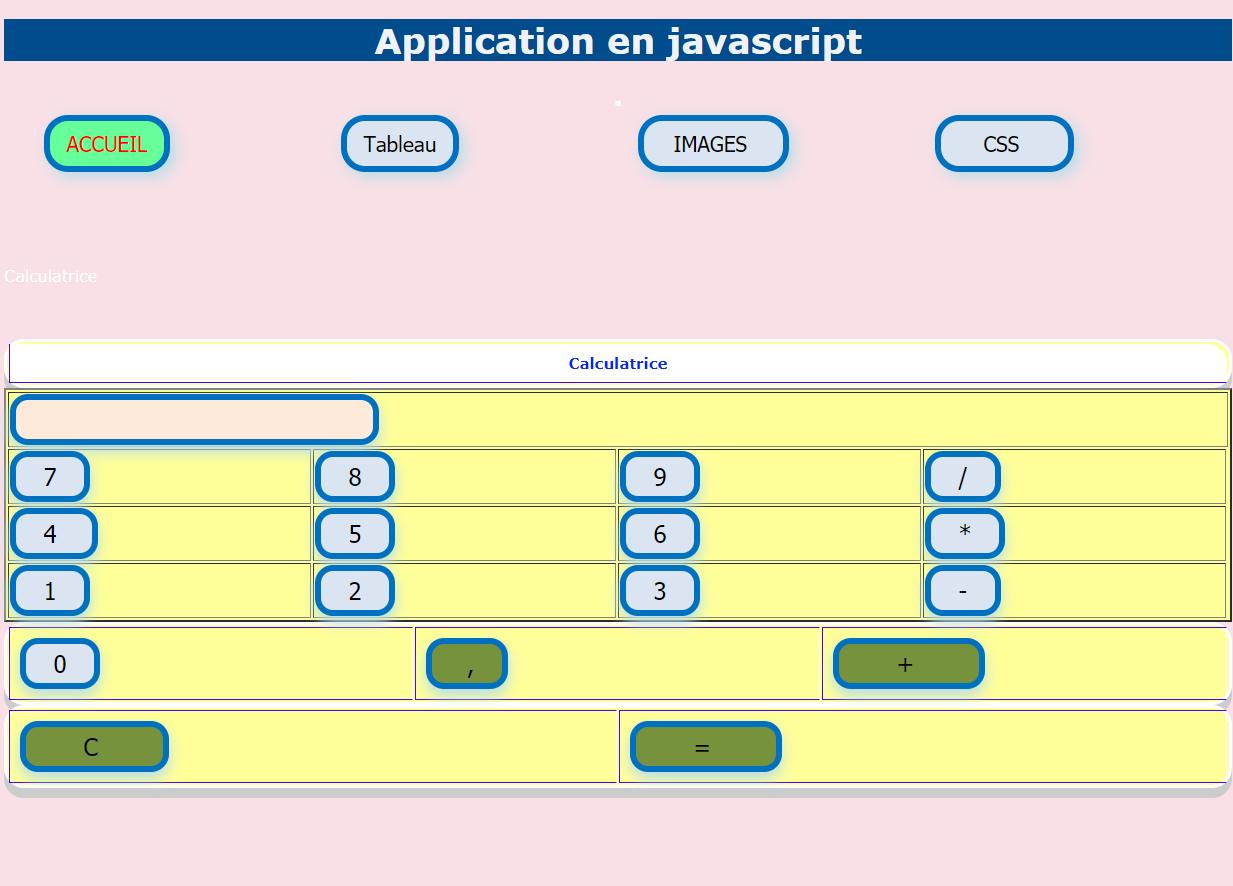The height and width of the screenshot is (886, 1233).
Task: Select the minus operator key
Action: [x=962, y=591]
